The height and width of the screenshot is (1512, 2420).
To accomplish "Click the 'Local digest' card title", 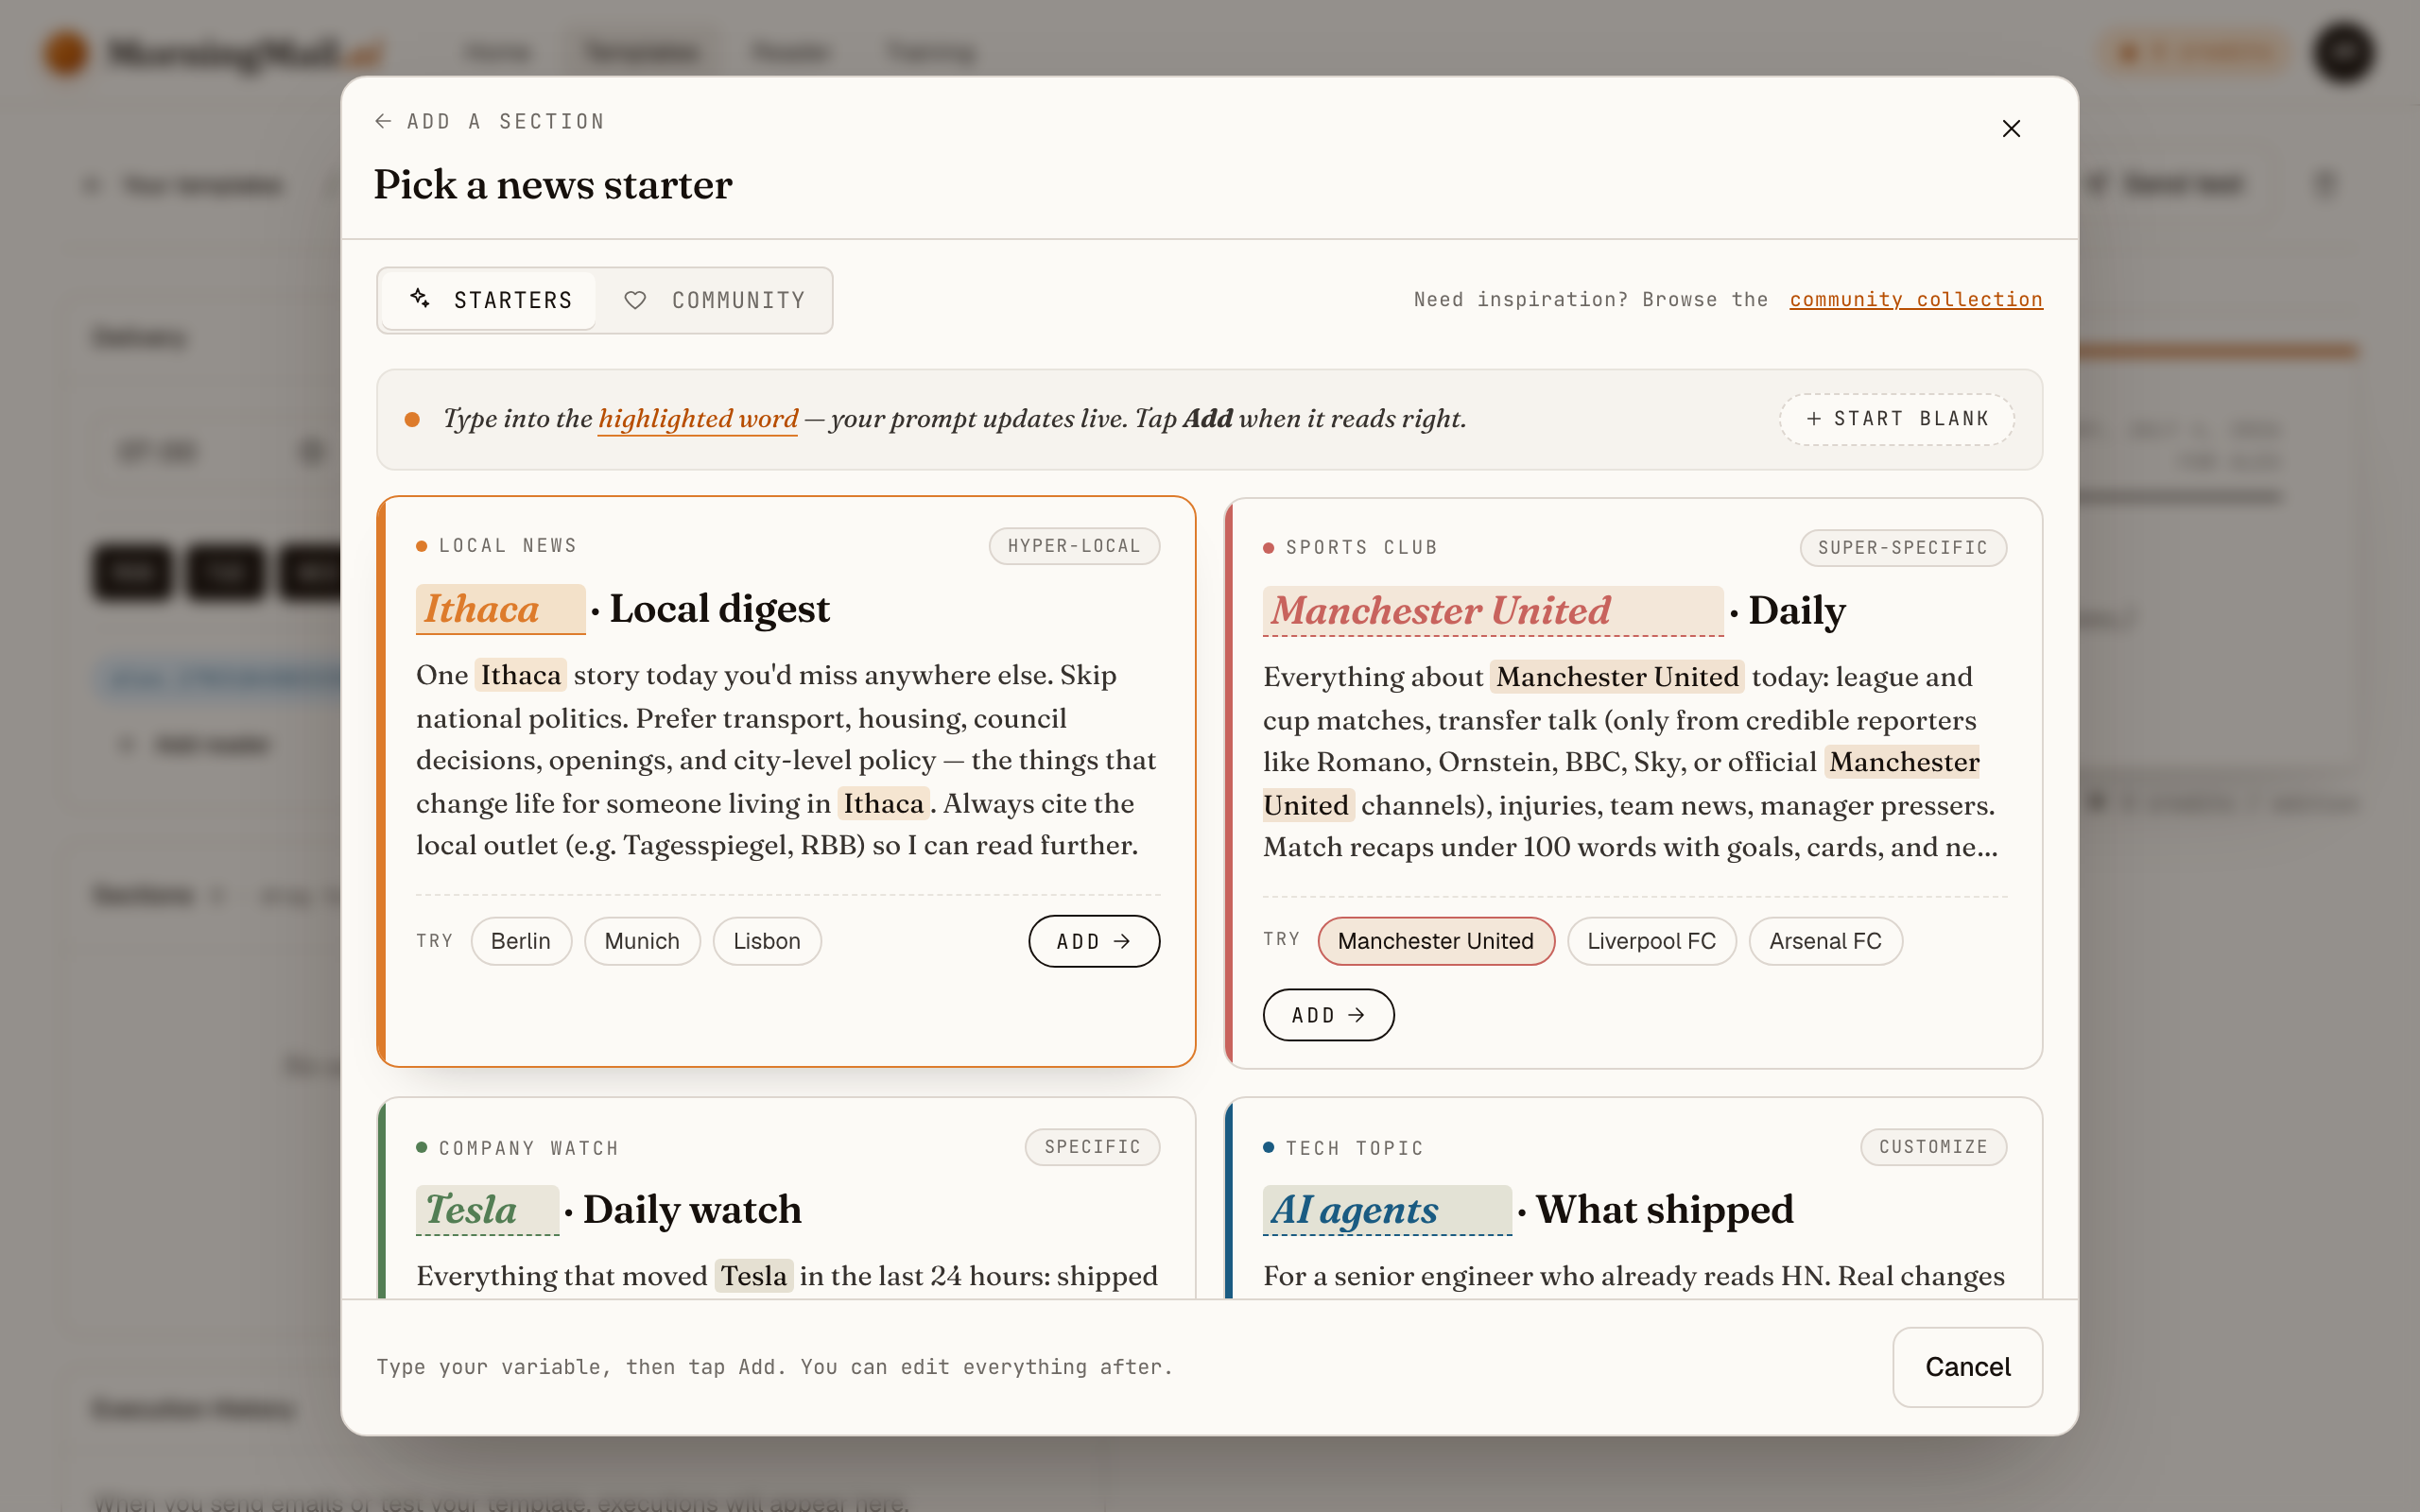I will 720,609.
